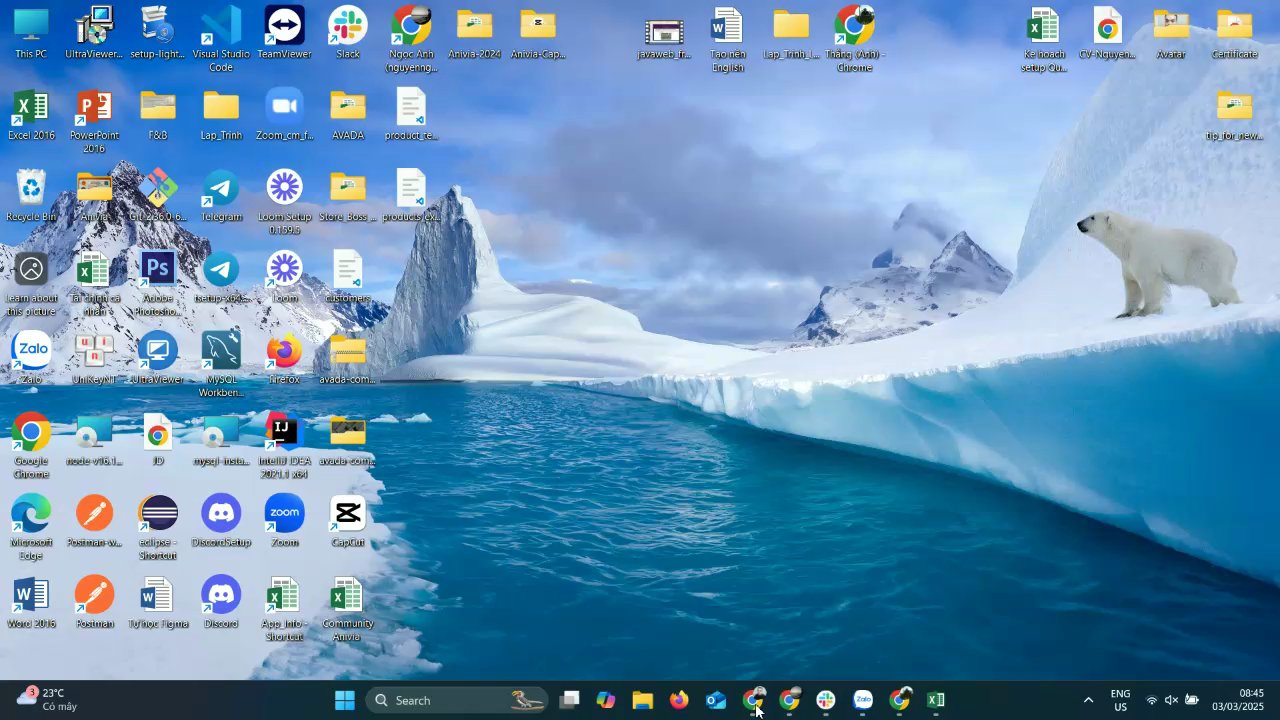Image resolution: width=1280 pixels, height=720 pixels.
Task: Select the customers file icon
Action: [x=348, y=277]
